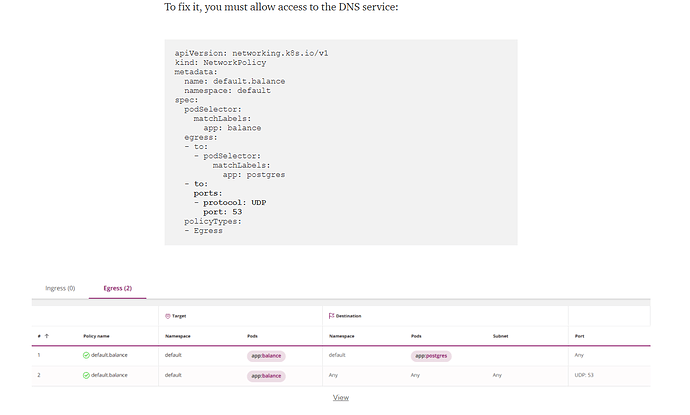Click the sentence about allowing DNS service access
The image size is (690, 415).
[281, 7]
